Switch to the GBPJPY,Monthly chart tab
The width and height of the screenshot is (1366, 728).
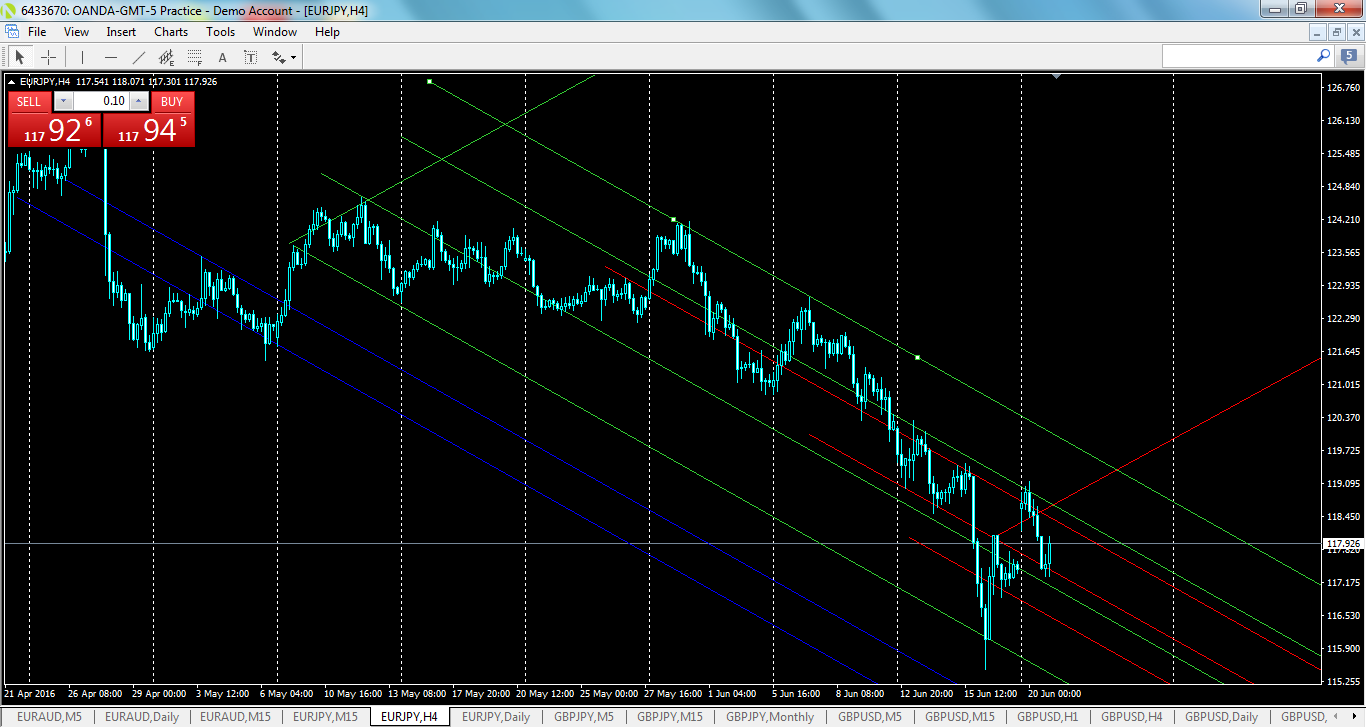click(769, 717)
